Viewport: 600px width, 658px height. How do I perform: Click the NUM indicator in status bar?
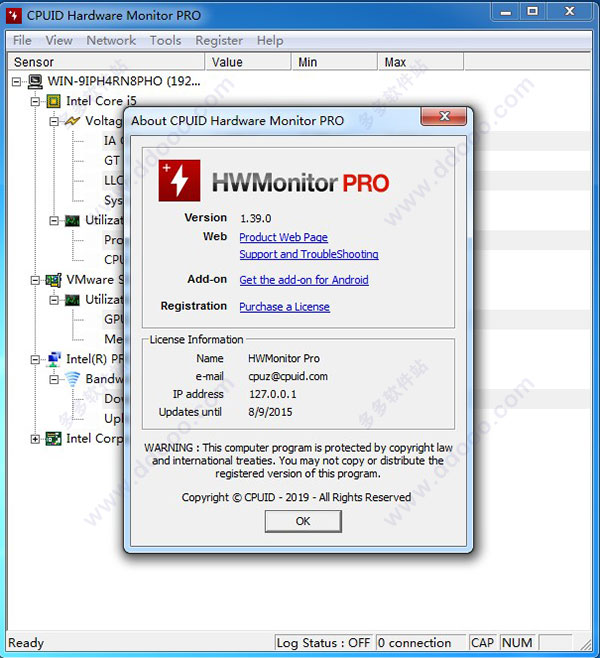517,643
